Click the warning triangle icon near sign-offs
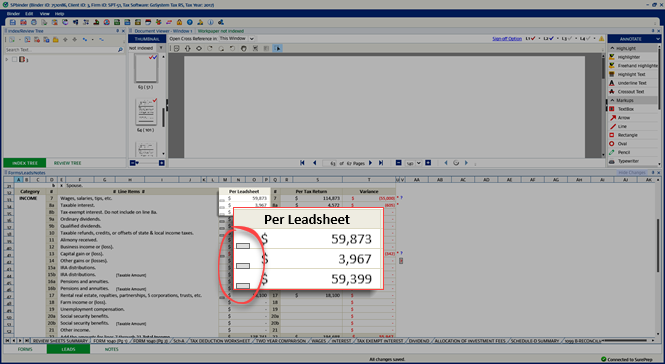 [x=601, y=39]
